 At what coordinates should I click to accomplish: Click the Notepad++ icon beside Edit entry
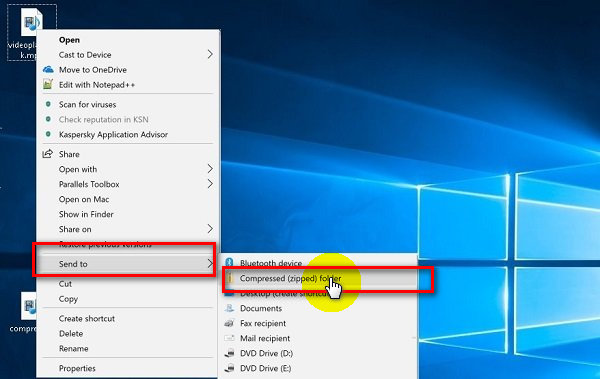(48, 84)
